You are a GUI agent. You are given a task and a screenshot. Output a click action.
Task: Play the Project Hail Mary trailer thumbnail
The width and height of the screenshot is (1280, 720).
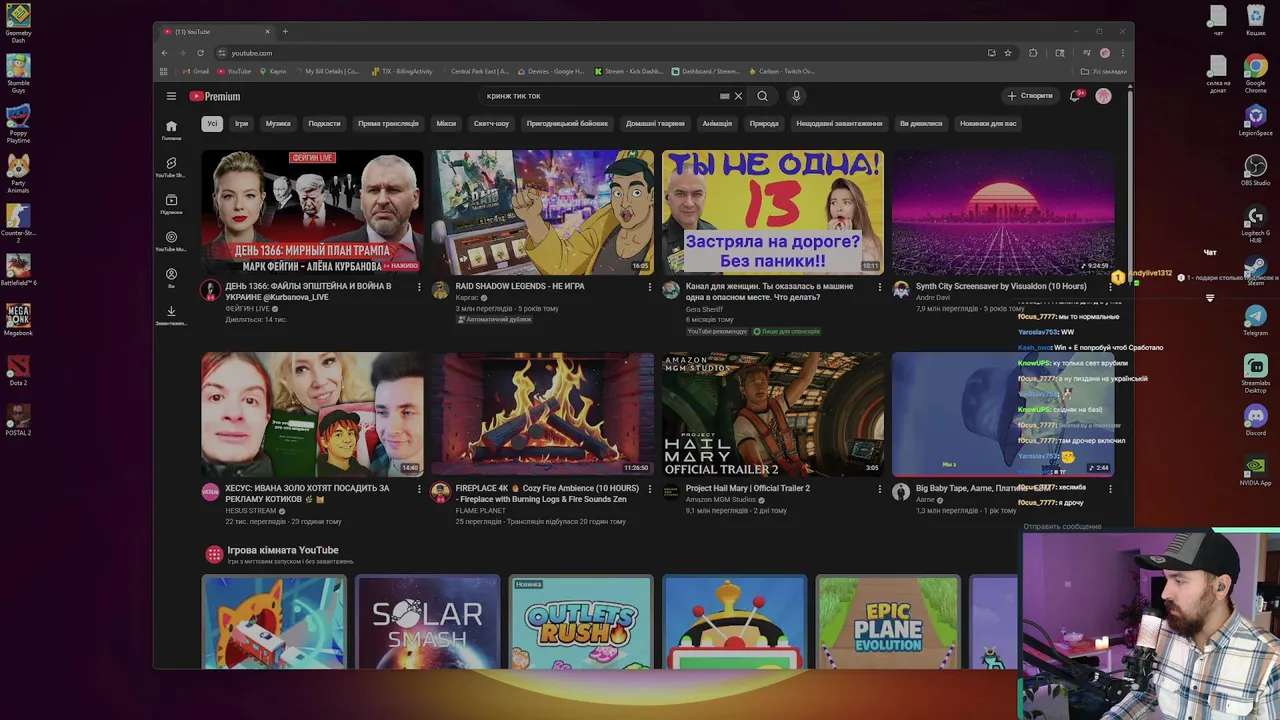pos(773,414)
